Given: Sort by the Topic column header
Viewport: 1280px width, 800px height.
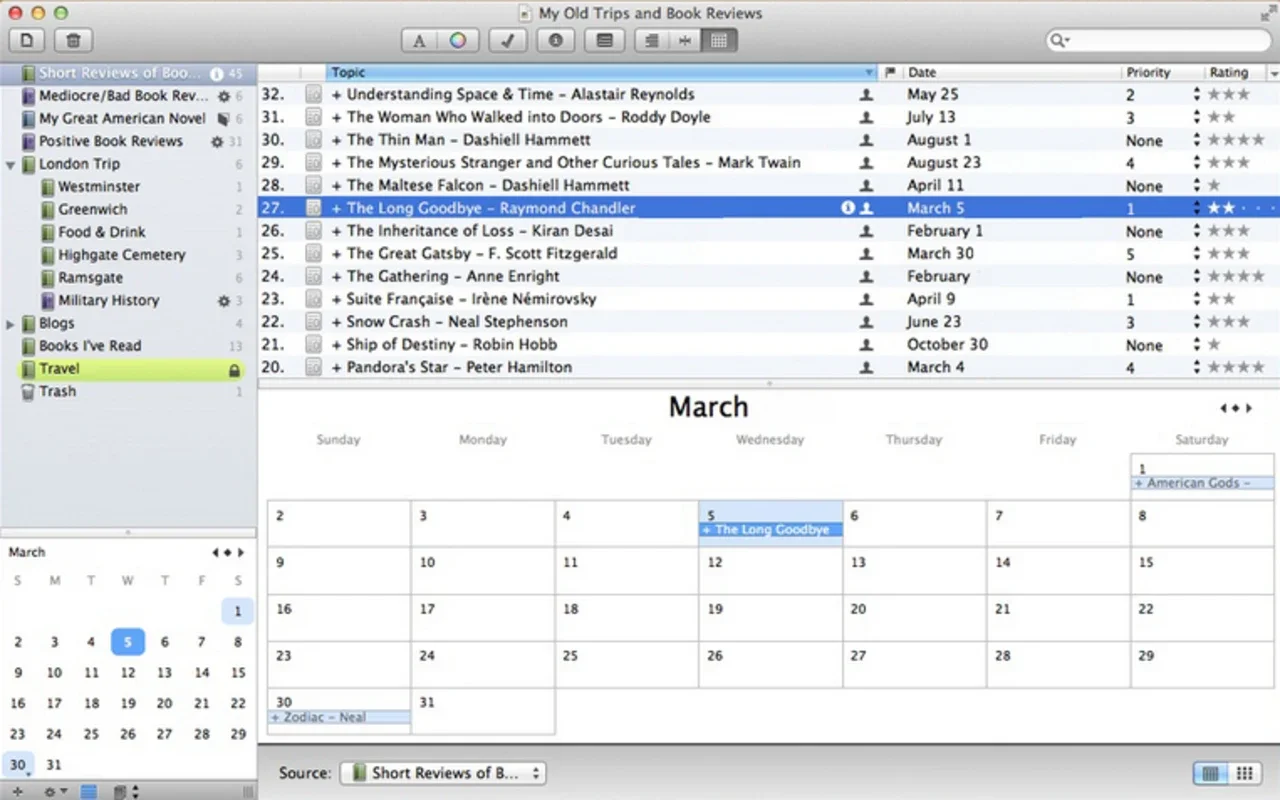Looking at the screenshot, I should [601, 72].
